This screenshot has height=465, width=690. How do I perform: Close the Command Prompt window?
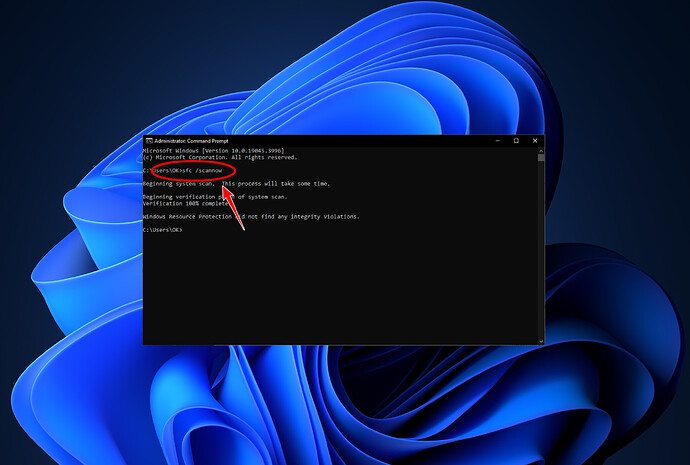[x=535, y=141]
